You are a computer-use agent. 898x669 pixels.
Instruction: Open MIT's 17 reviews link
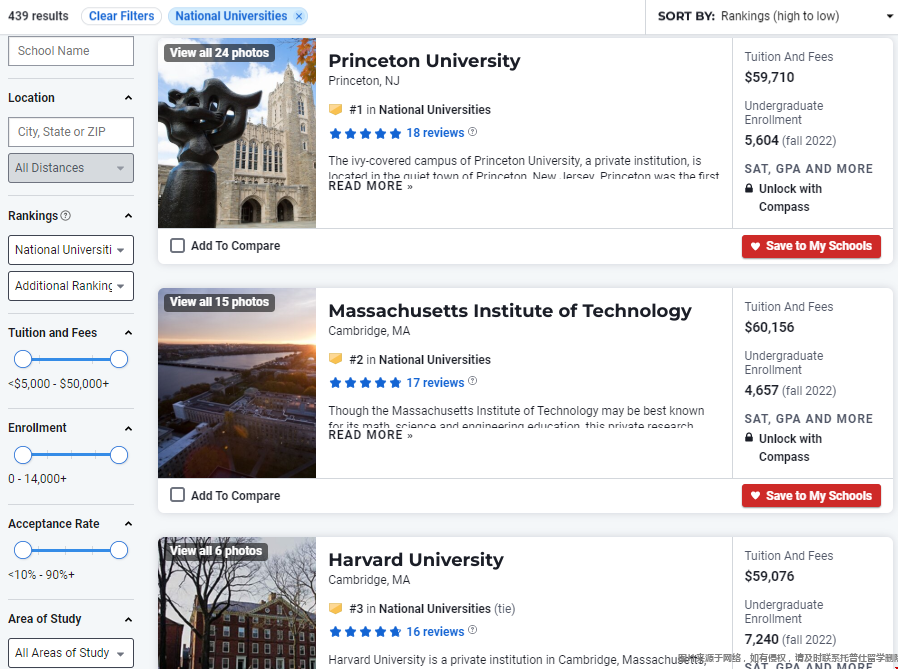pyautogui.click(x=435, y=383)
